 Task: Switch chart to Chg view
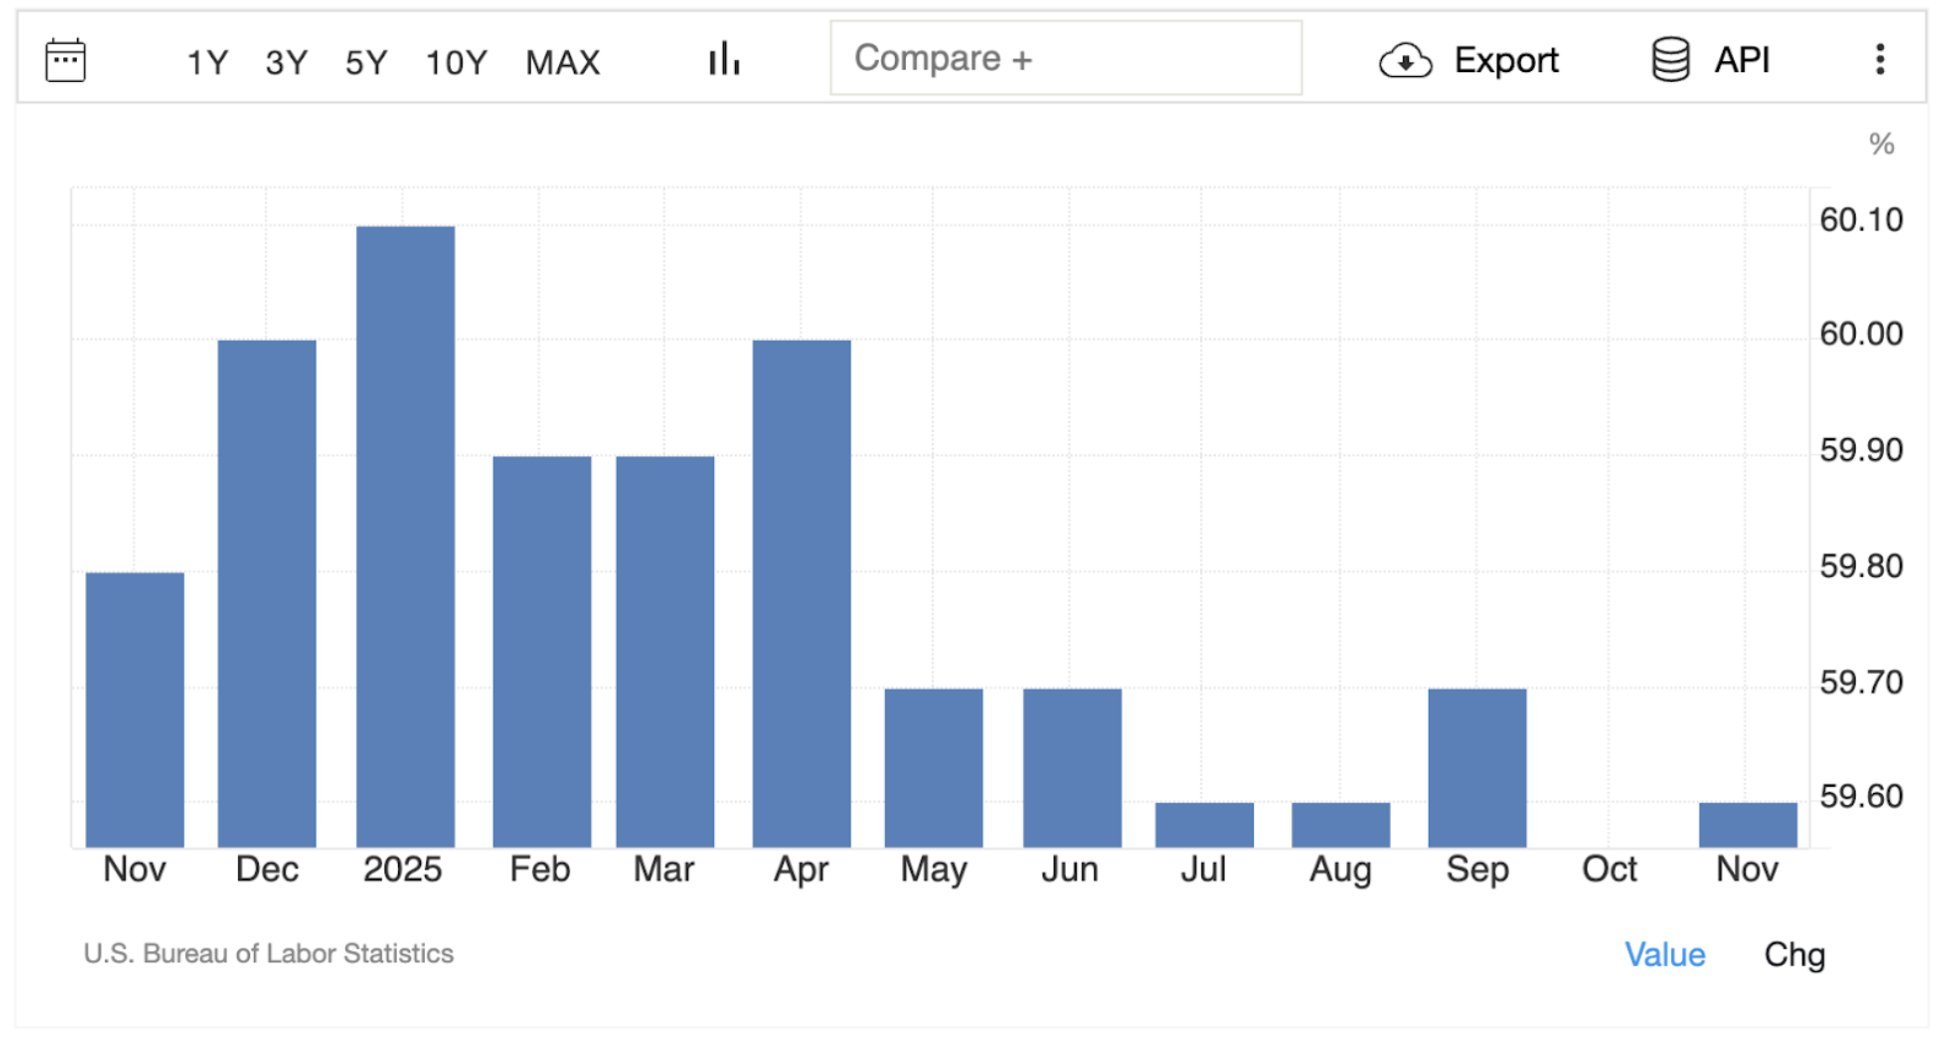click(1794, 954)
